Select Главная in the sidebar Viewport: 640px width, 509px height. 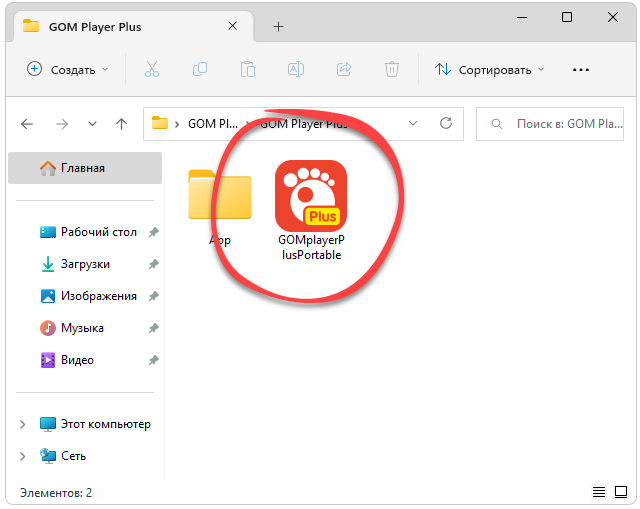click(x=85, y=168)
